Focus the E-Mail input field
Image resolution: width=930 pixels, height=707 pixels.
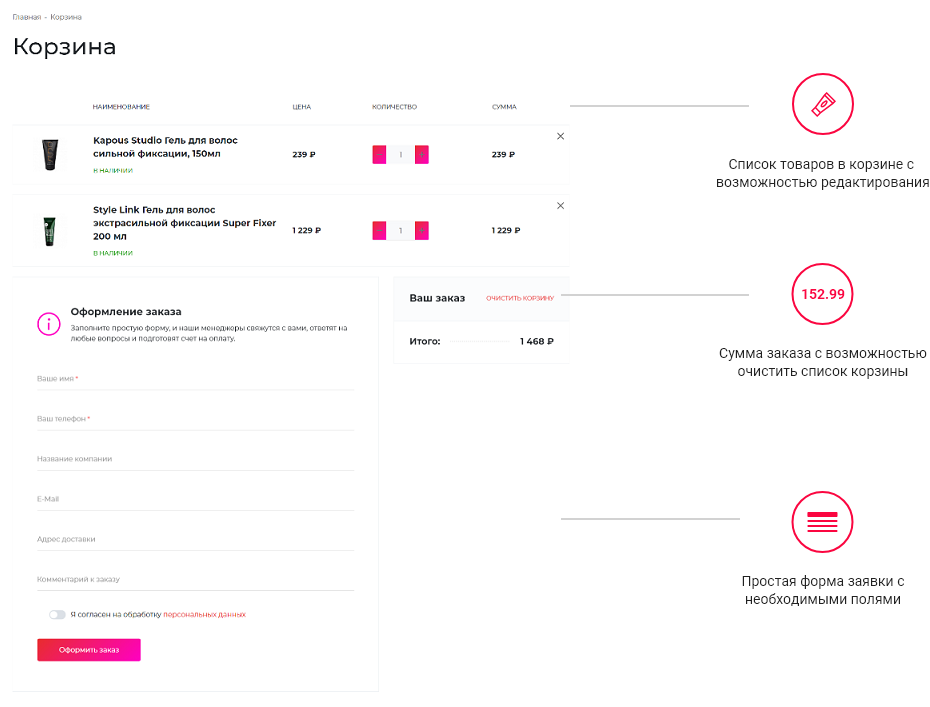[x=196, y=499]
